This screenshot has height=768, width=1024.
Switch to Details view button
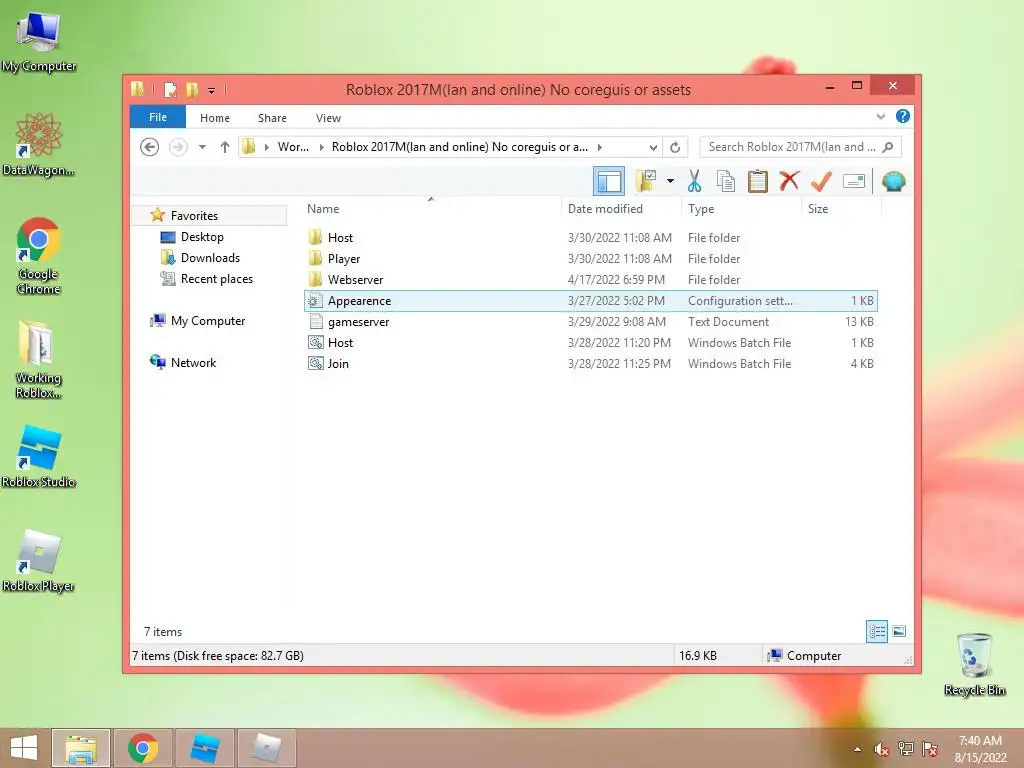click(x=876, y=631)
